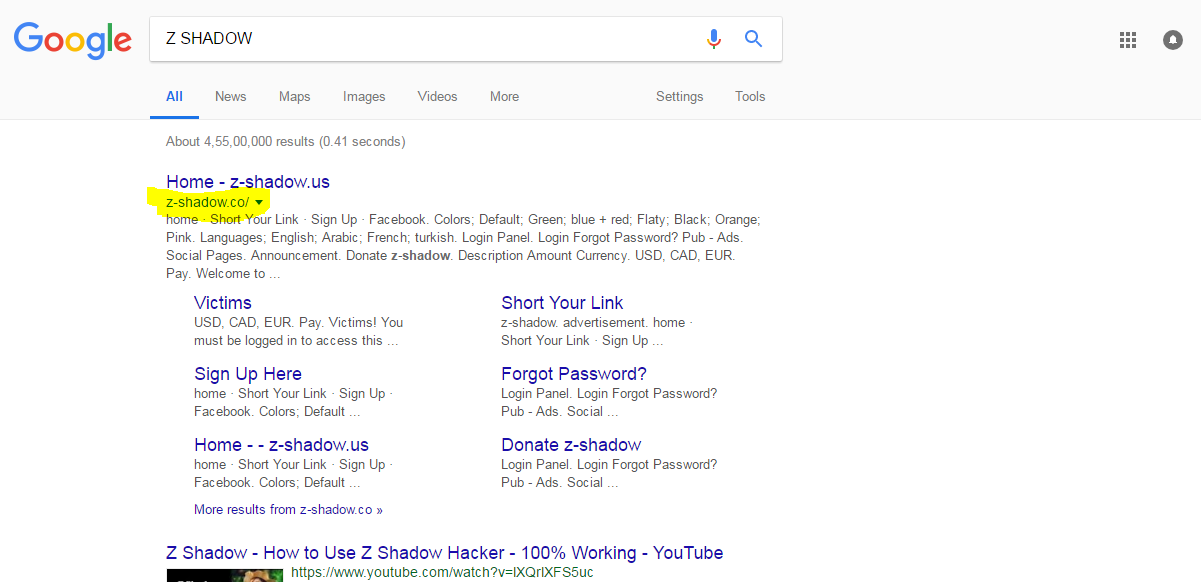The image size is (1201, 582).
Task: Click snippet text 'z-shadow. advertisement. home ·'
Action: [x=597, y=323]
